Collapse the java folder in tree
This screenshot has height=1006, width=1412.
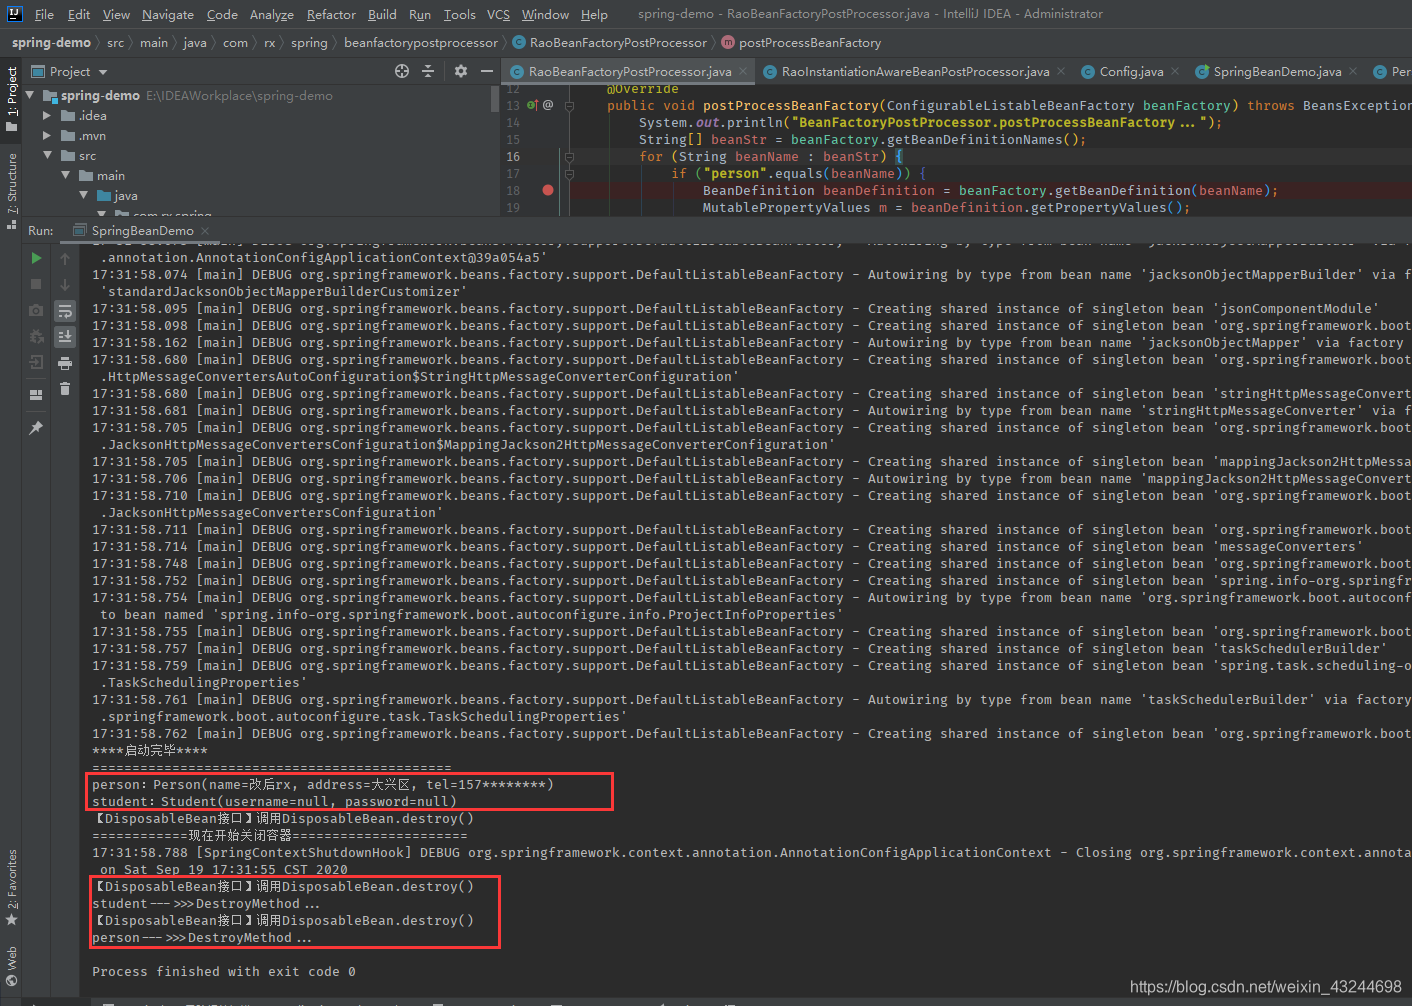[84, 195]
